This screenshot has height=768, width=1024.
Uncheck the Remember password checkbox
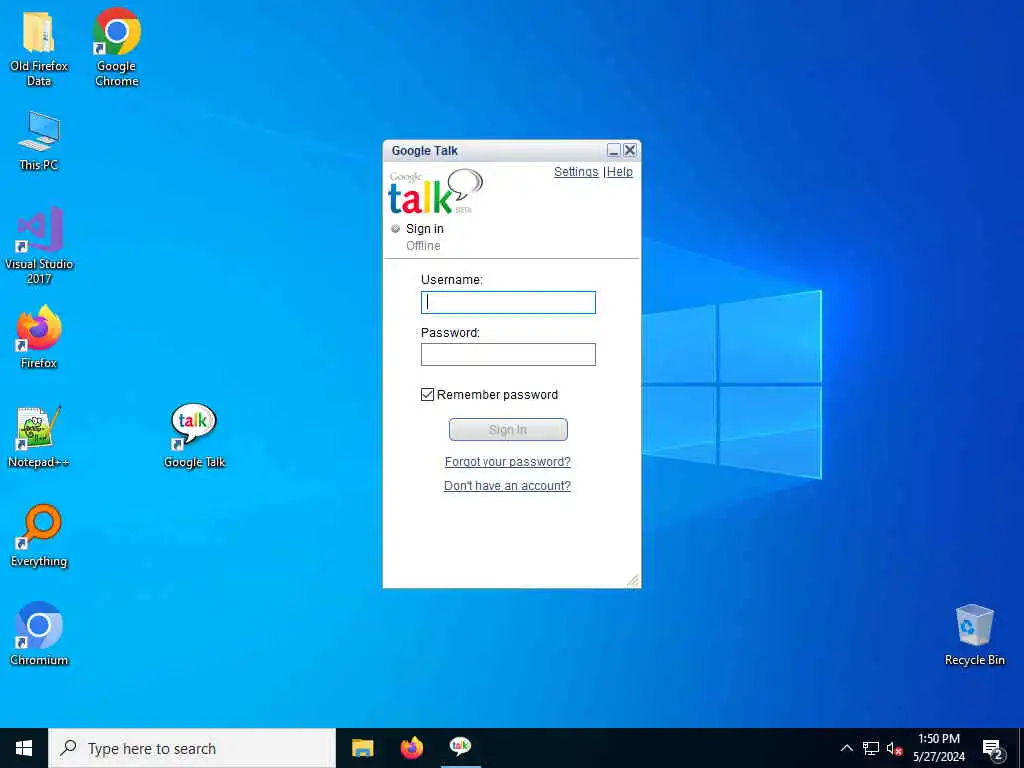[x=427, y=394]
